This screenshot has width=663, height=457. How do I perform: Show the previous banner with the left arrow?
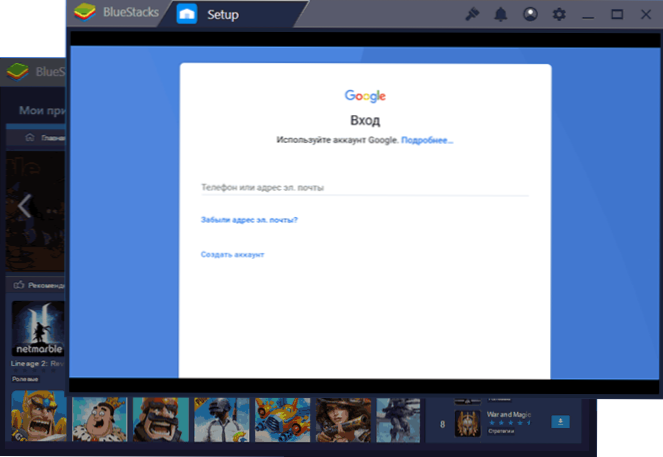25,206
